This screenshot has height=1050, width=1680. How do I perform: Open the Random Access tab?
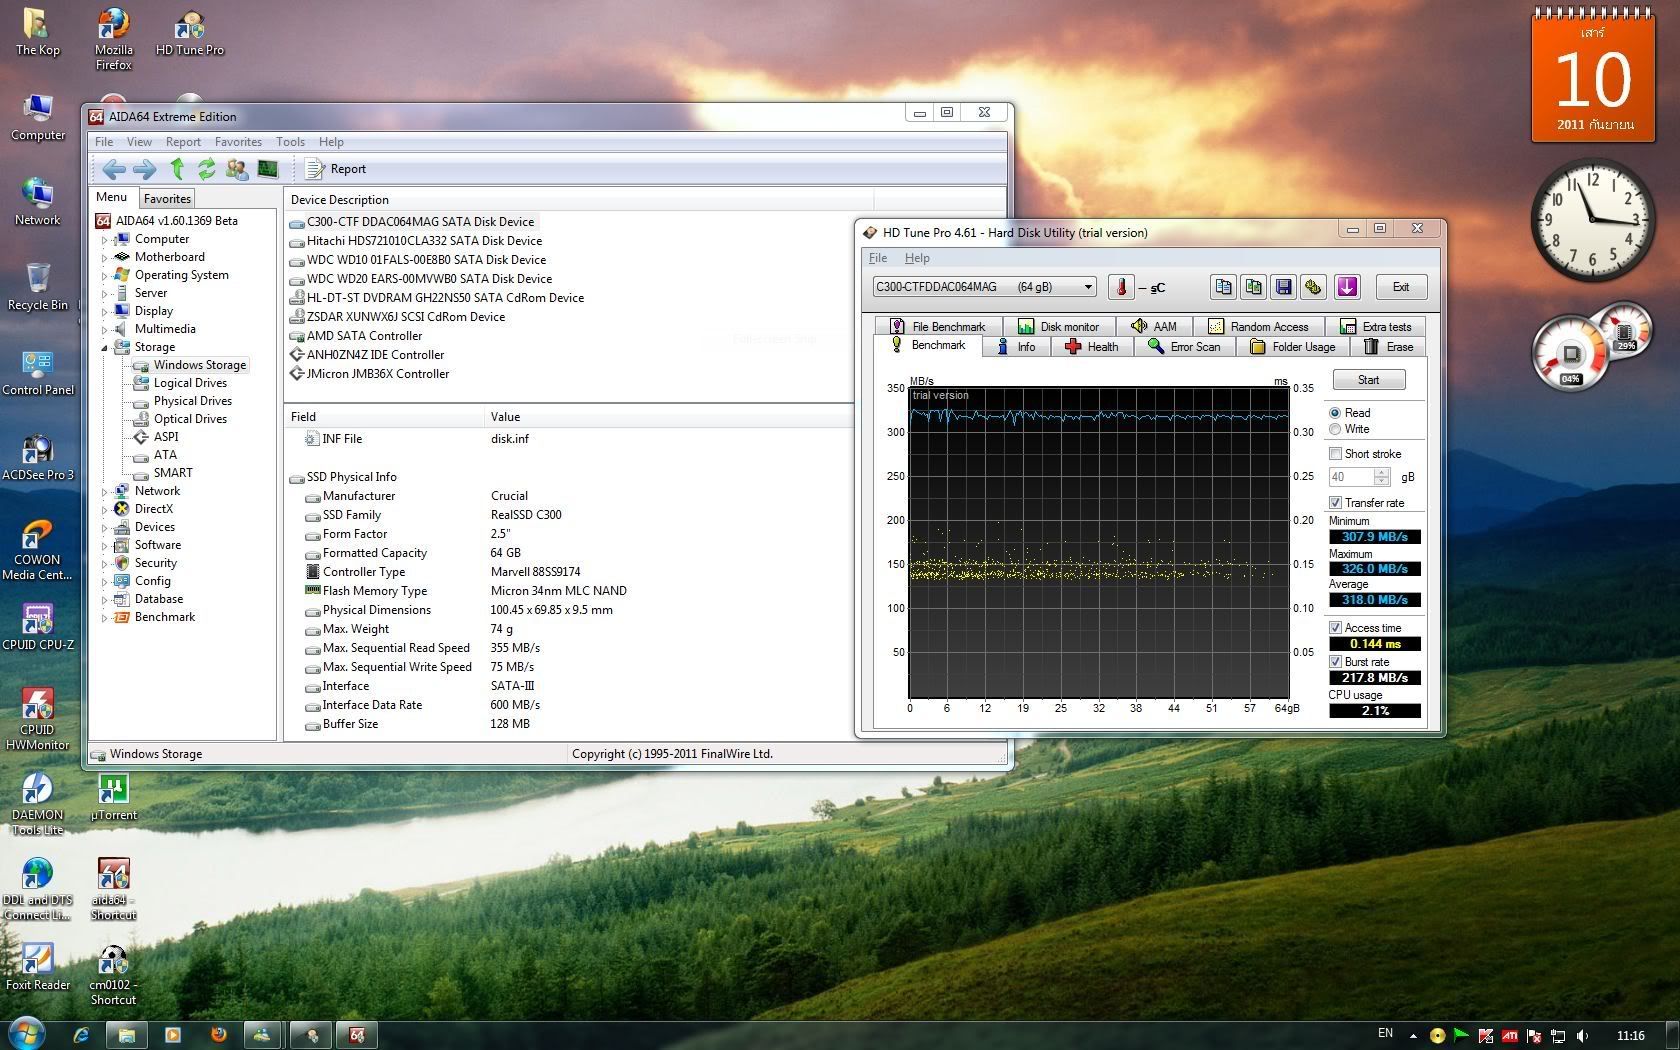pyautogui.click(x=1259, y=327)
